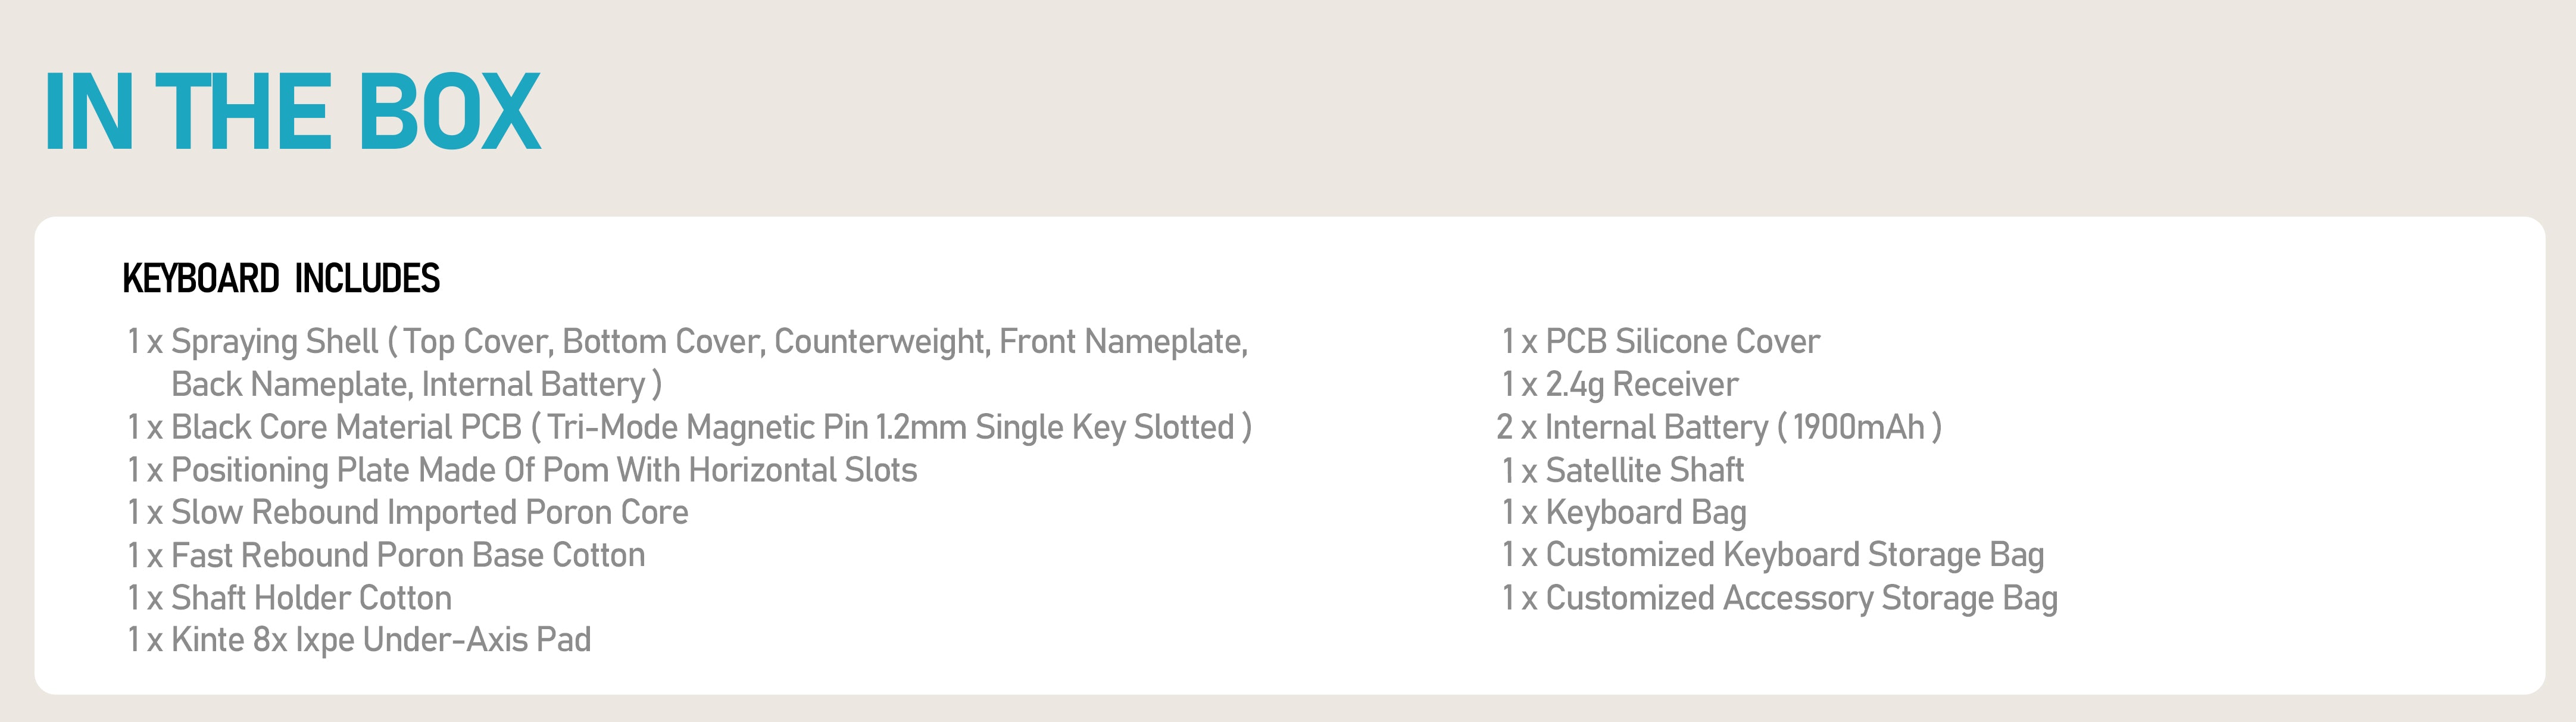2576x722 pixels.
Task: Click the Satellite Shaft item
Action: (1623, 470)
